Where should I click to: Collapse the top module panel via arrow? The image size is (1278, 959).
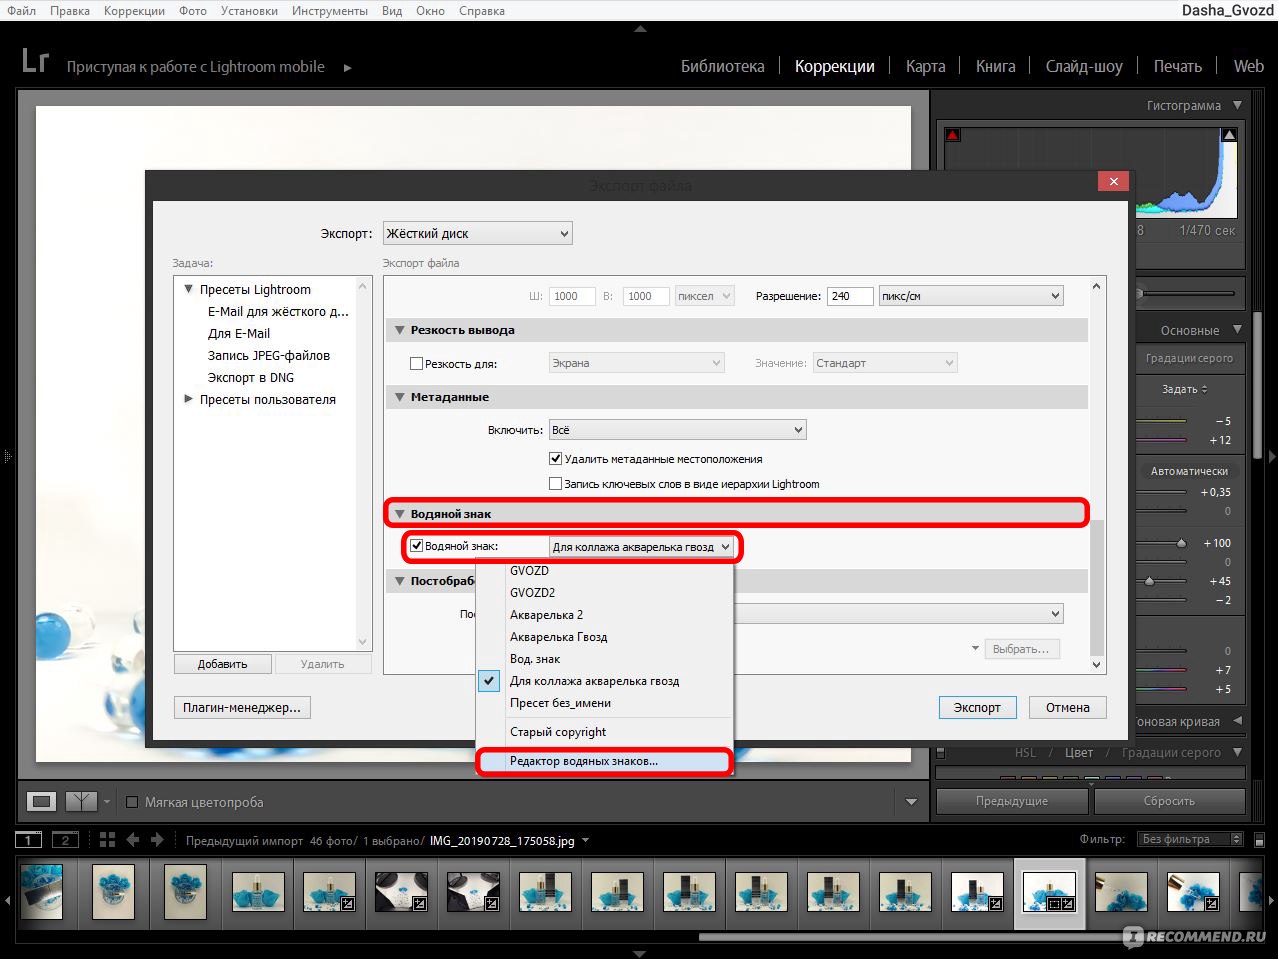coord(639,29)
